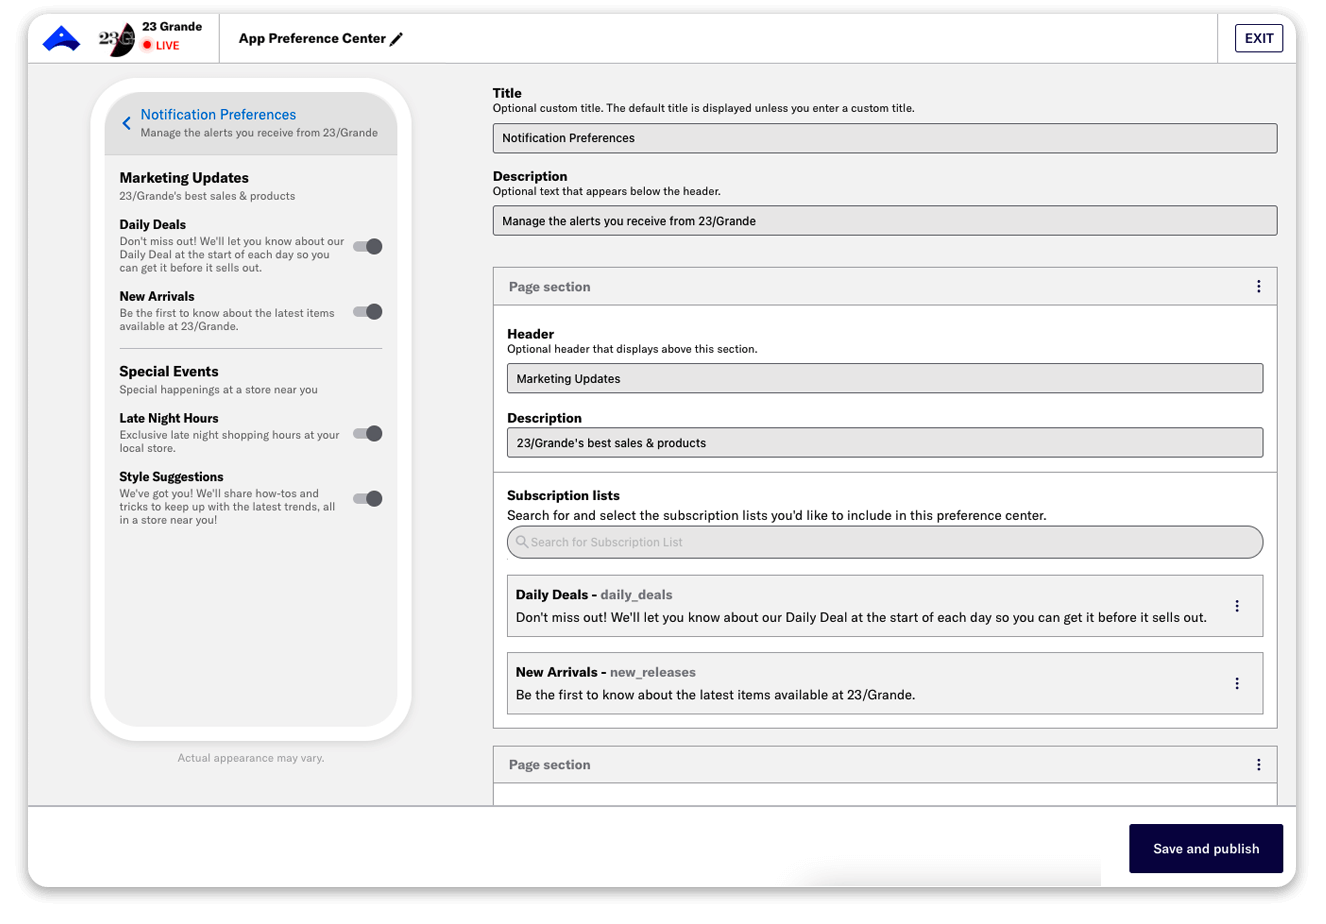Open the New Arrivals list kebab menu

click(x=1237, y=684)
